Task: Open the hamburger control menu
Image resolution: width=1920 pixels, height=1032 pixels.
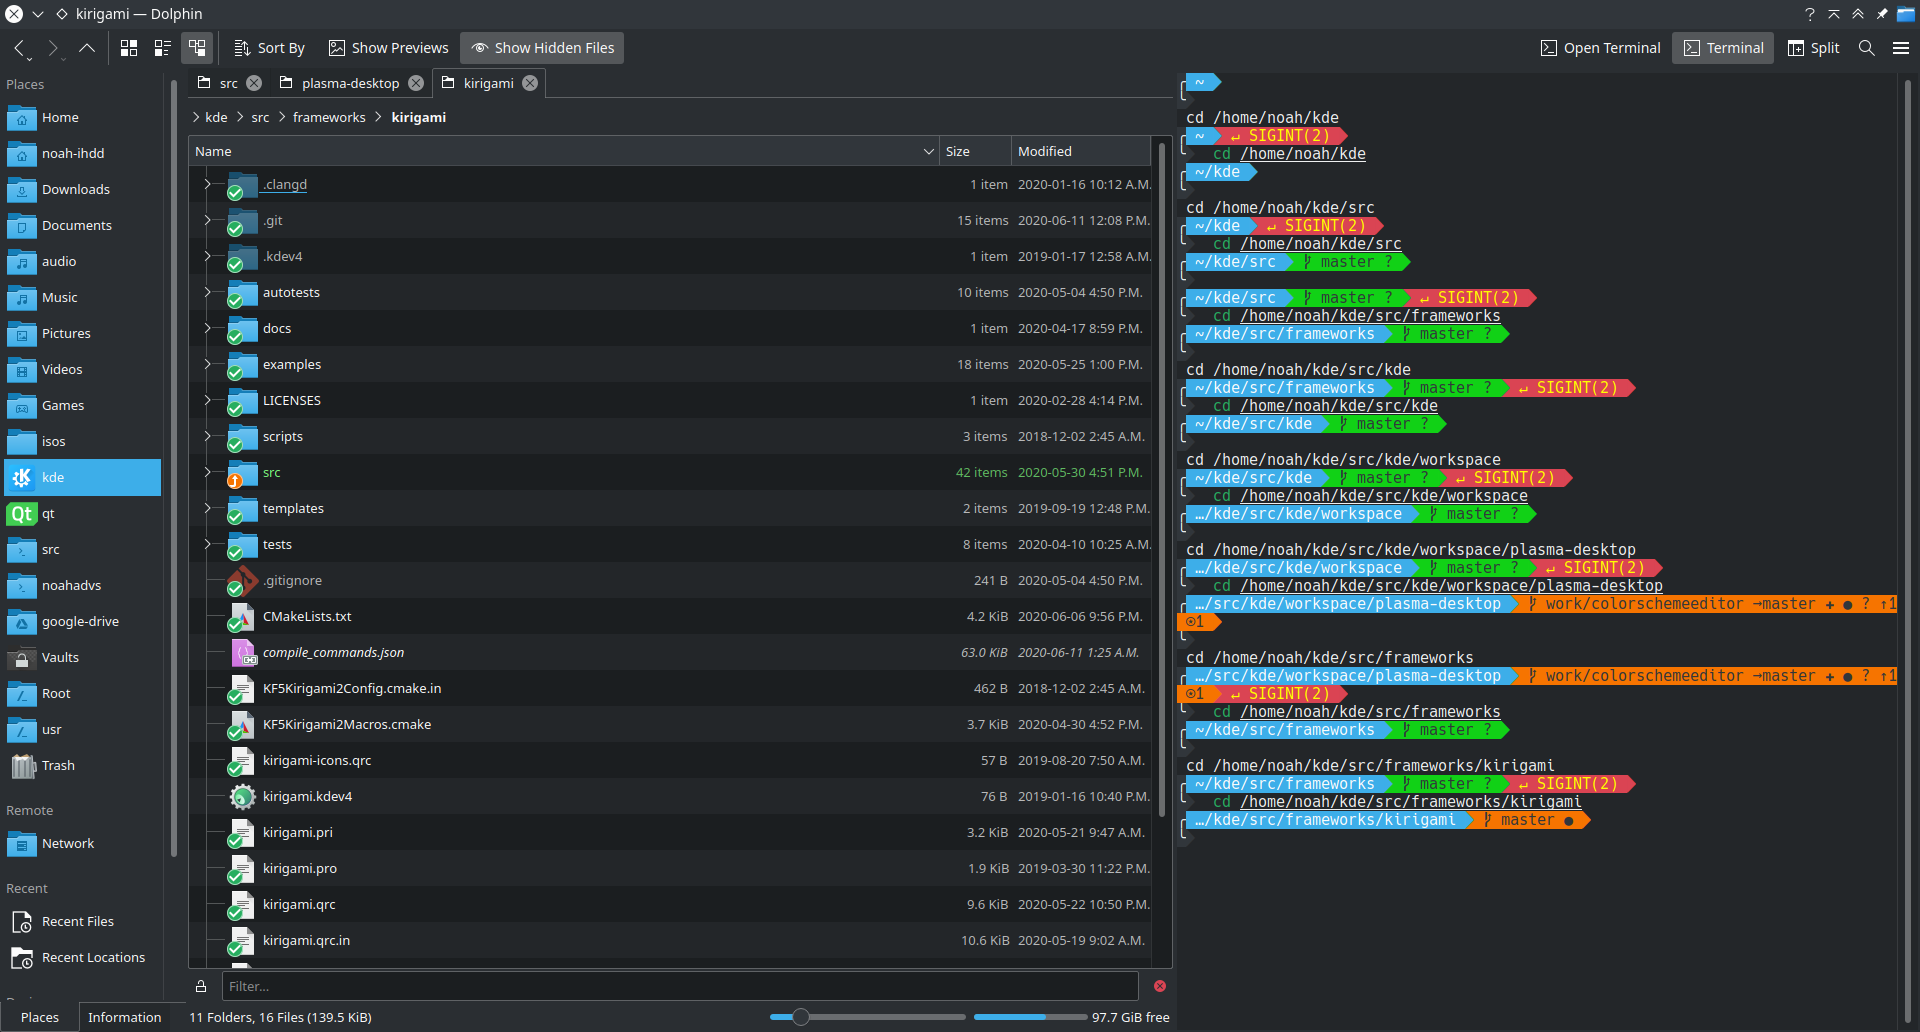Action: [x=1901, y=48]
